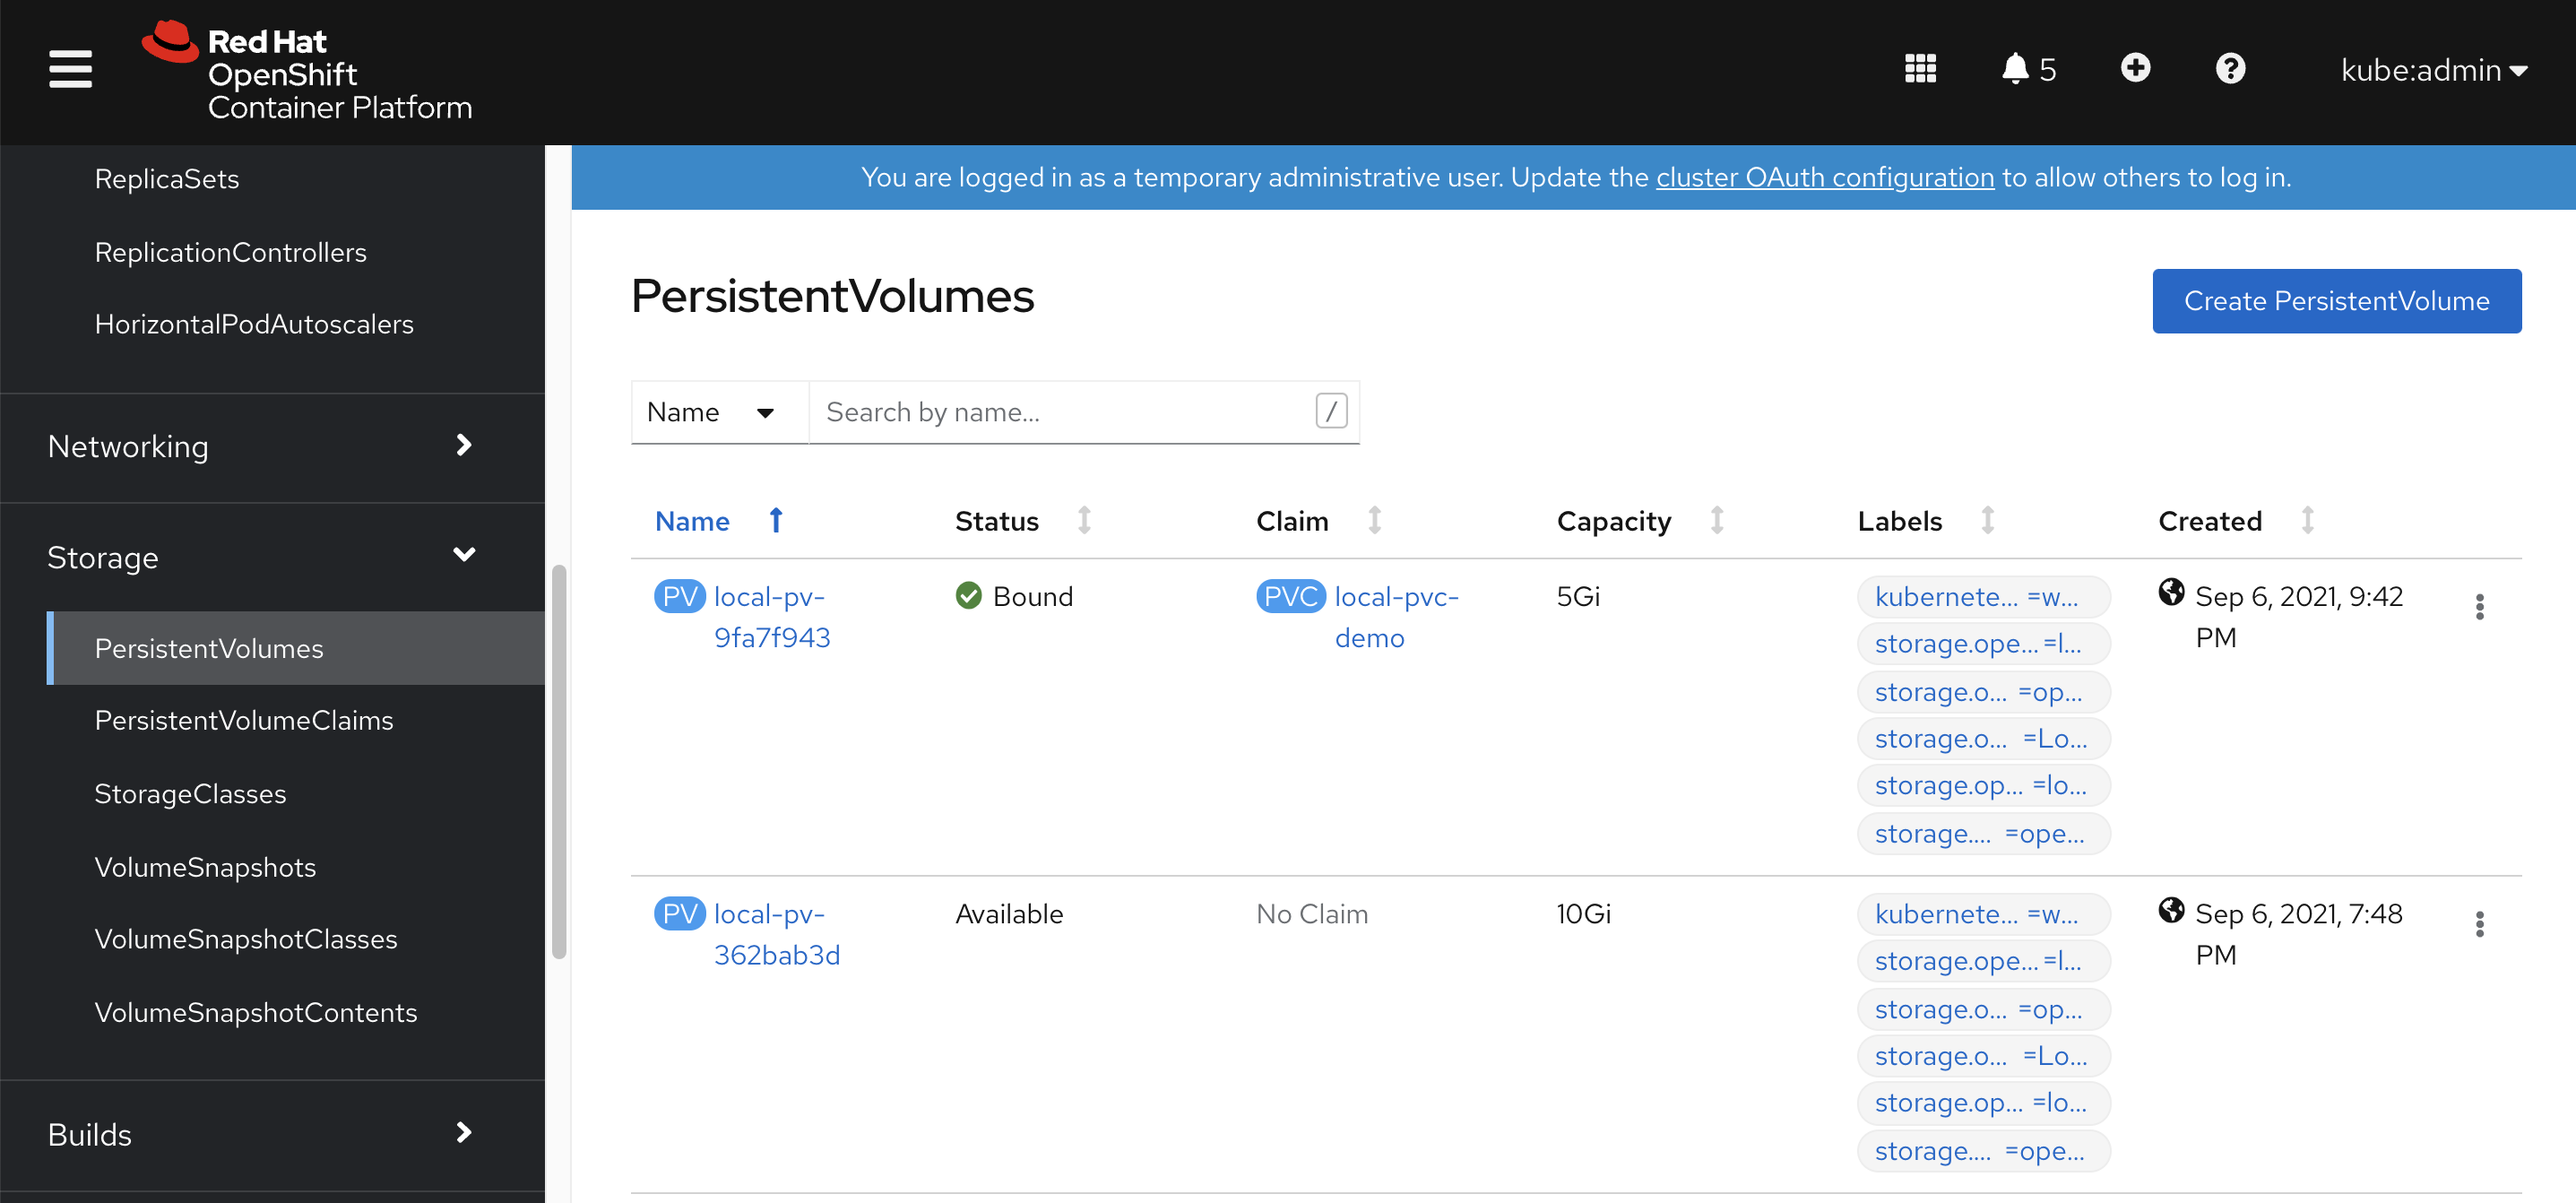Click the Create PersistentVolume button

(2335, 301)
